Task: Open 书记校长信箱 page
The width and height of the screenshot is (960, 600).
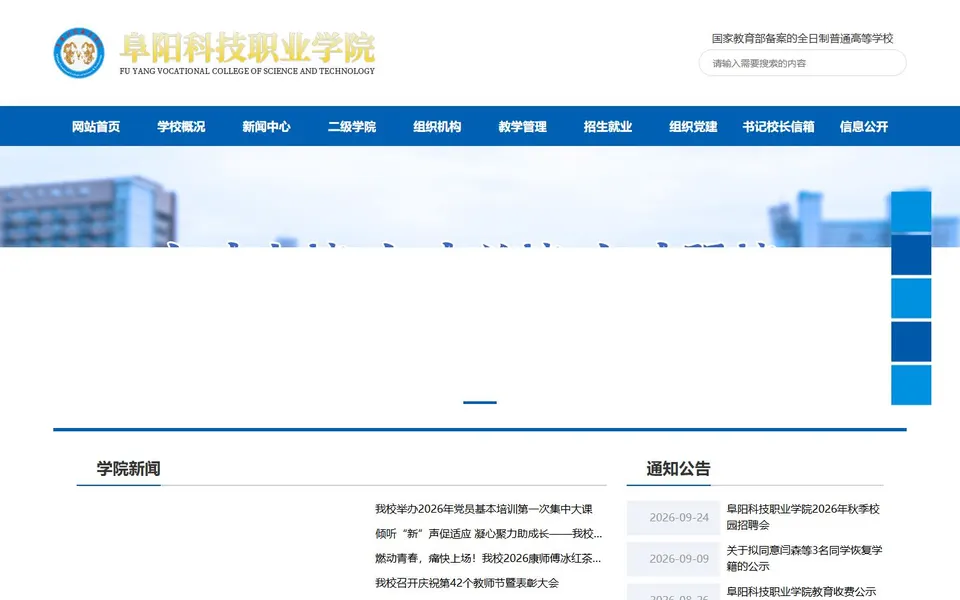Action: (x=779, y=126)
